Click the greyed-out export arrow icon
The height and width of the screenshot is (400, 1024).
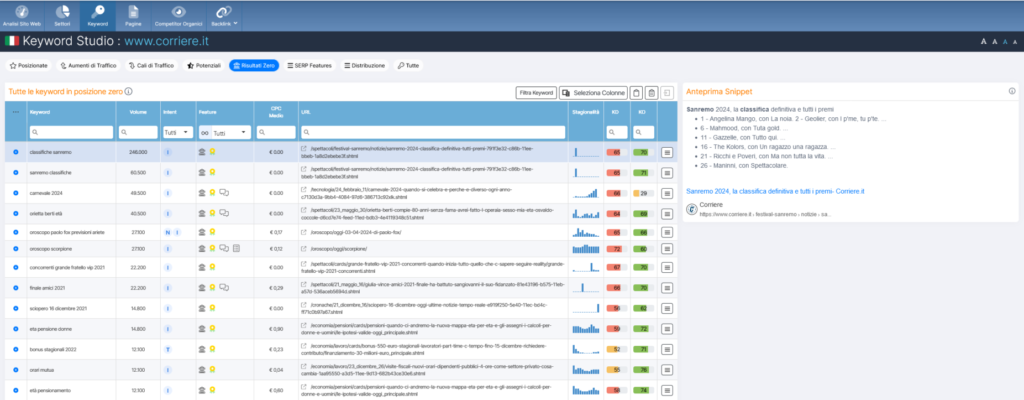(x=666, y=93)
